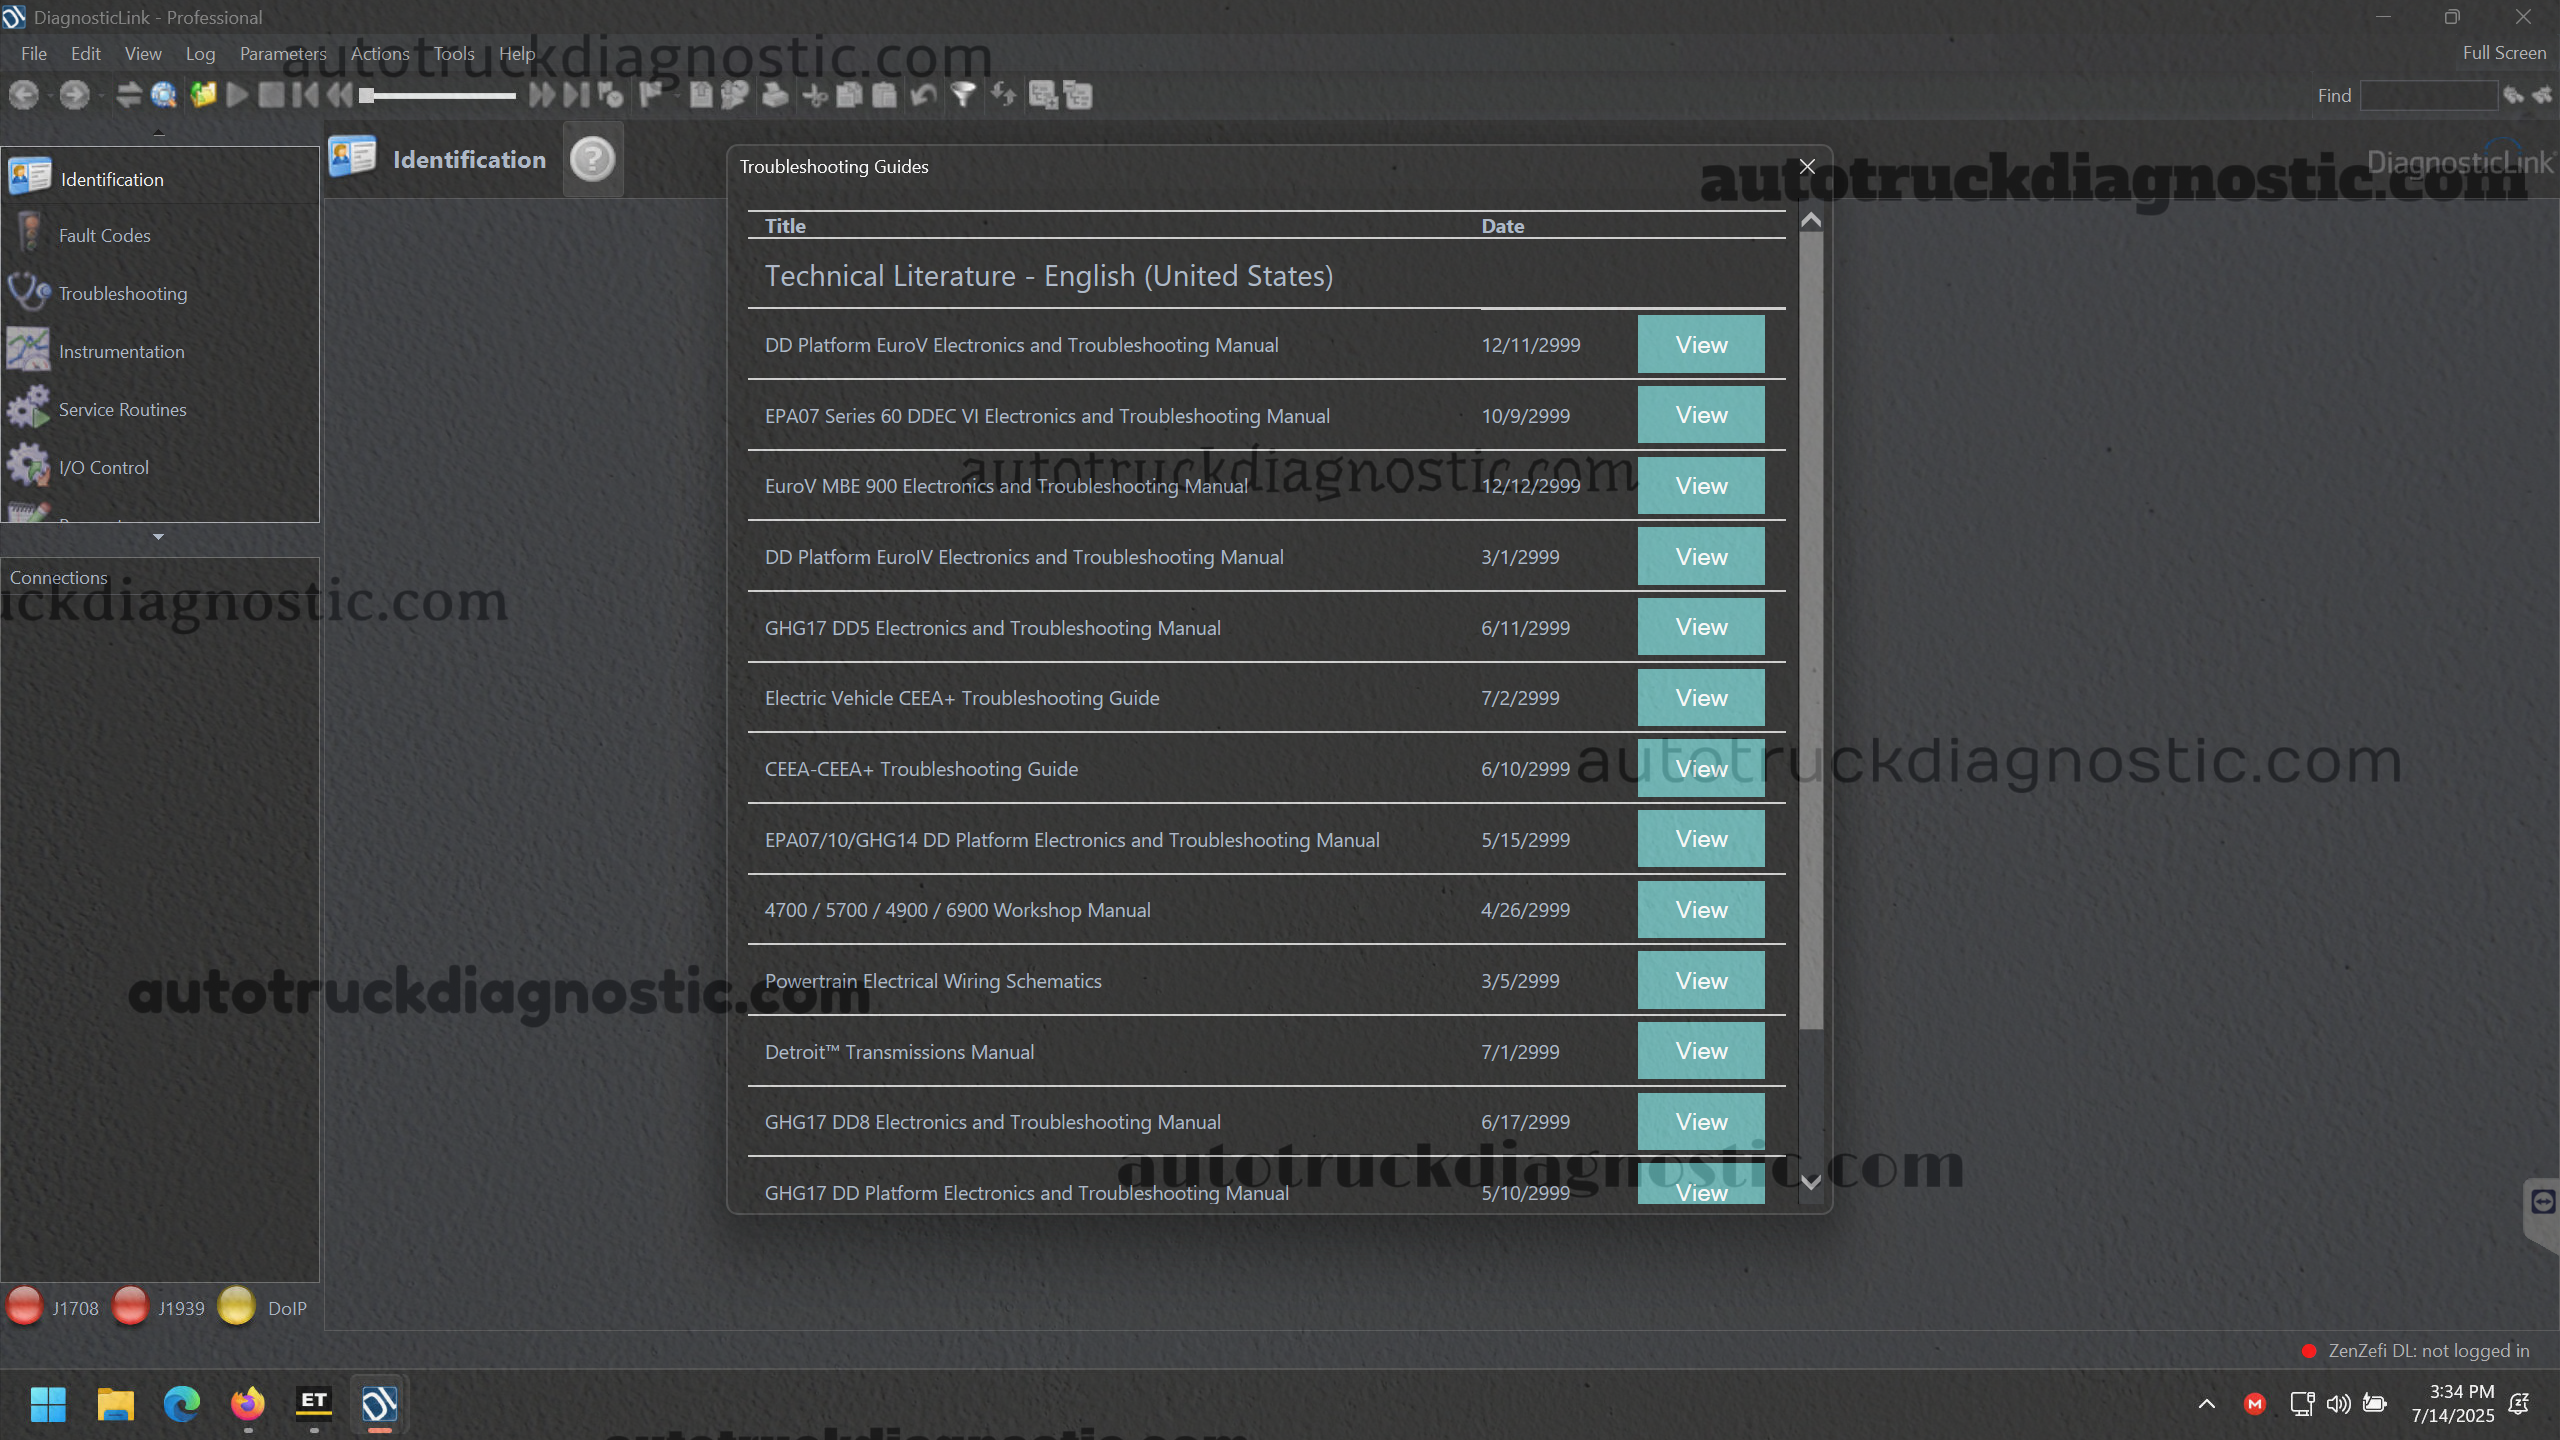View Powertrain Electrical Wiring Schematics
This screenshot has width=2560, height=1440.
[1700, 981]
